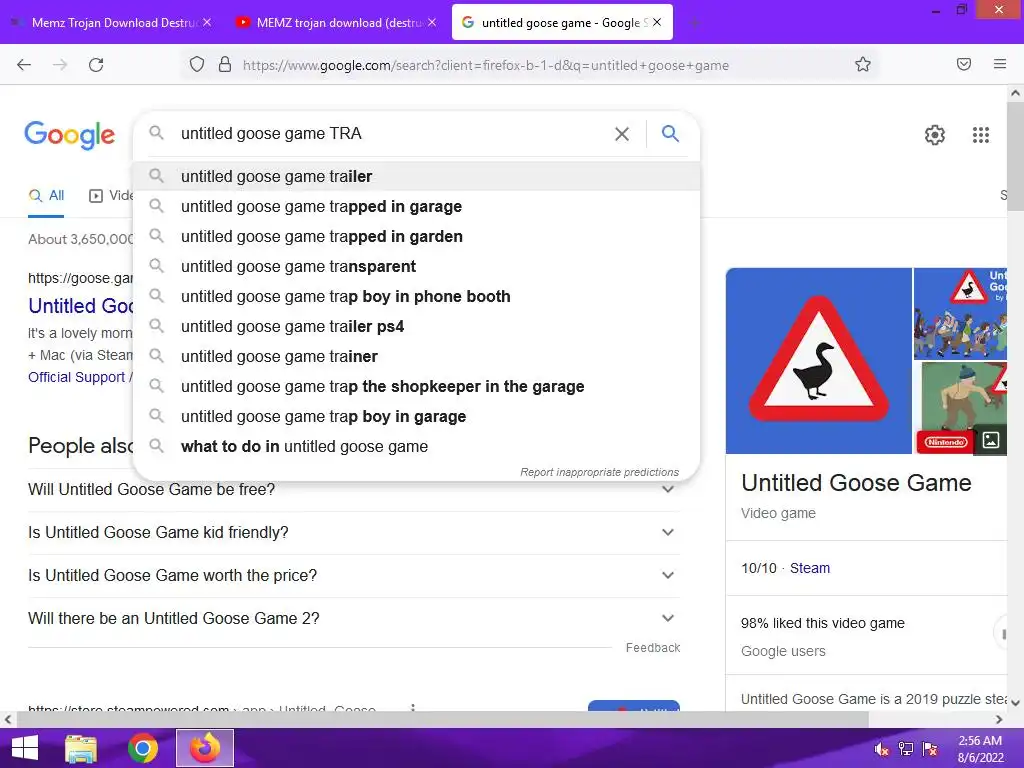
Task: Choose suggestion trap boy in garage
Action: click(x=416, y=417)
